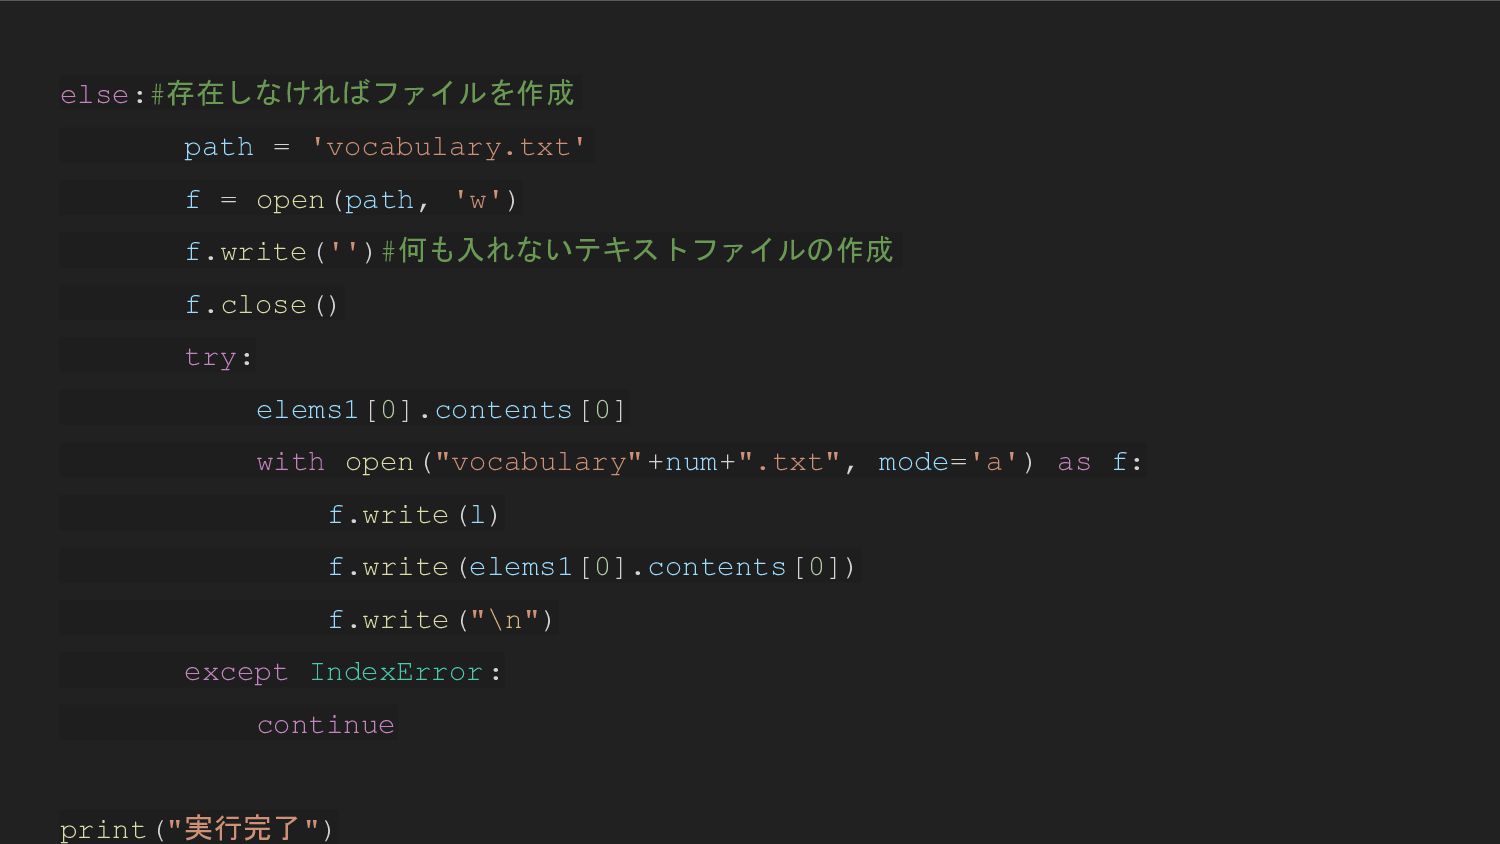Click elems1[0].contents[0] below try
Image resolution: width=1500 pixels, height=844 pixels.
441,410
